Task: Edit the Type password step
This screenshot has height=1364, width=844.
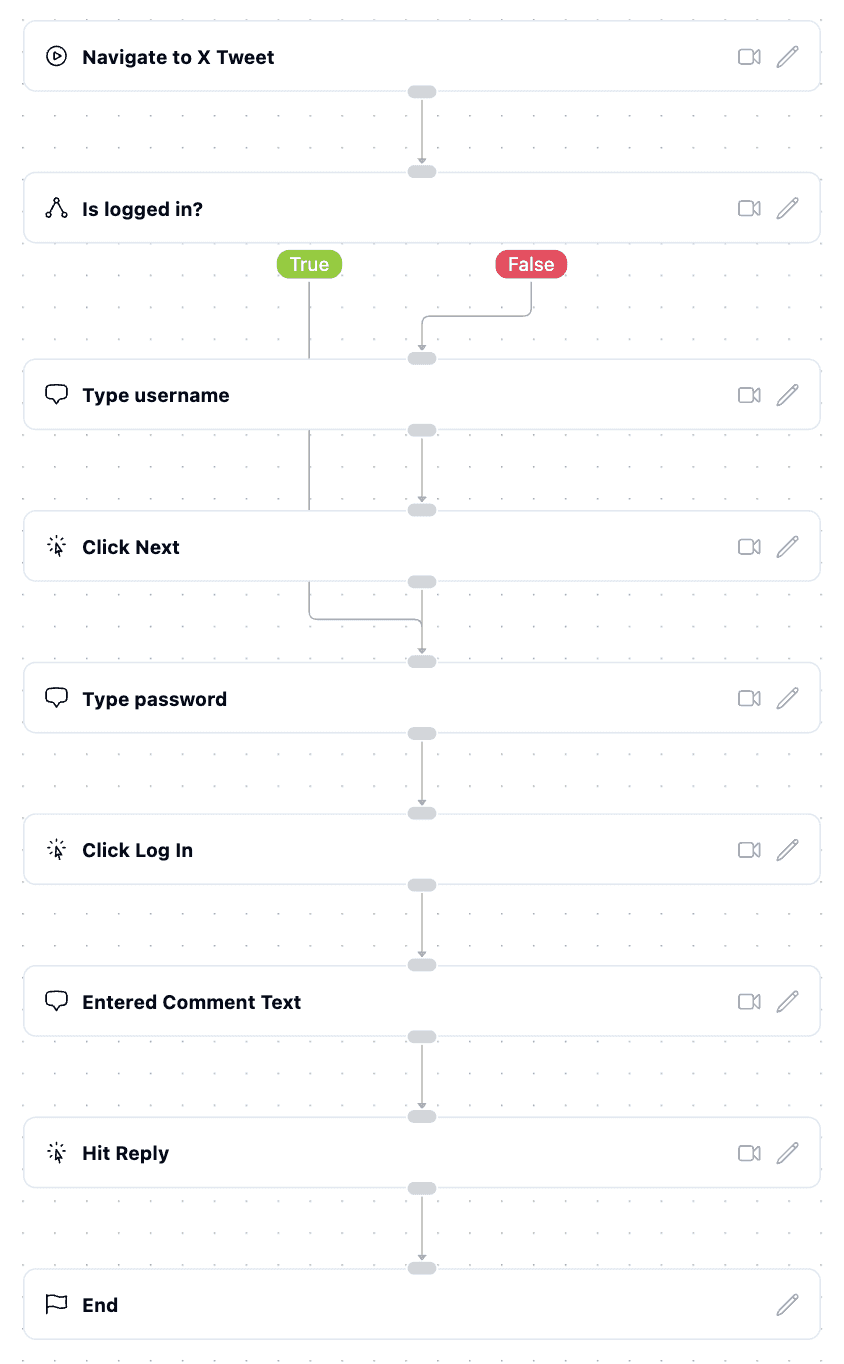Action: click(x=787, y=698)
